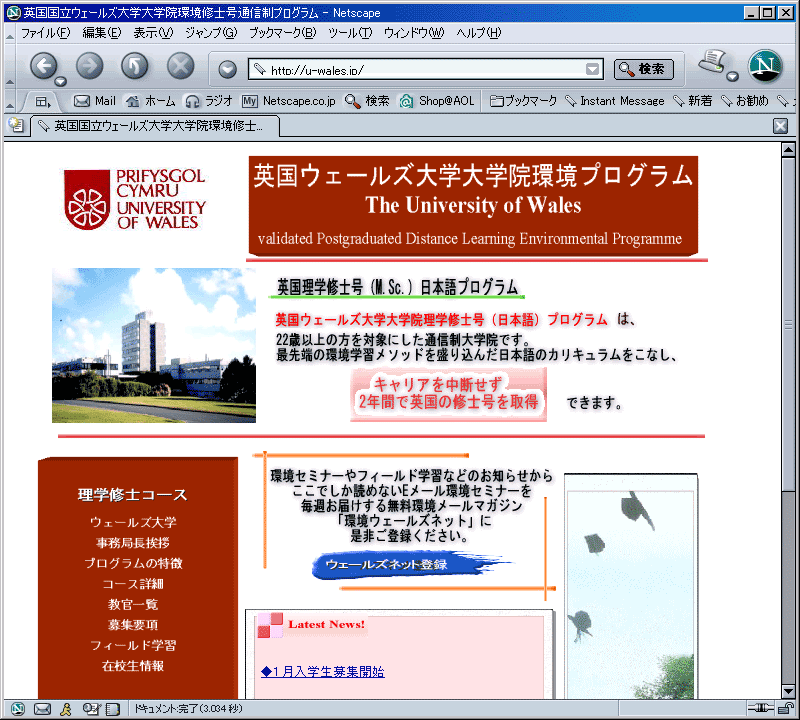Click the campus building photo
The image size is (800, 720).
pos(154,345)
